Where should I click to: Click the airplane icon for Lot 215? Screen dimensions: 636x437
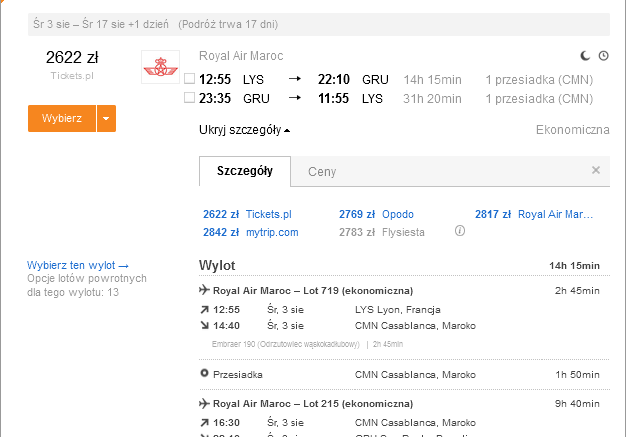pos(204,403)
